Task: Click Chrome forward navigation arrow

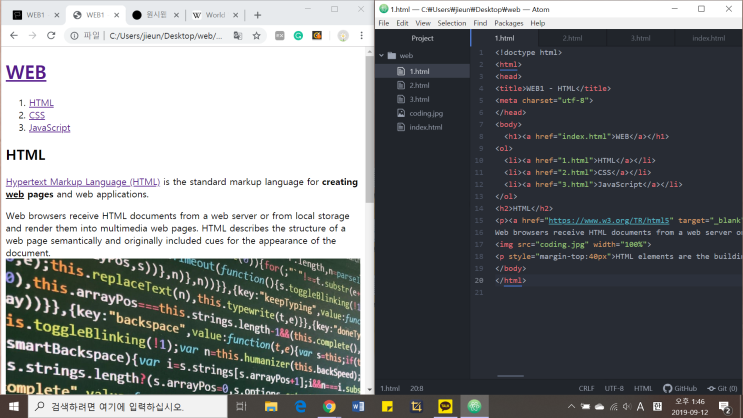Action: [x=32, y=36]
